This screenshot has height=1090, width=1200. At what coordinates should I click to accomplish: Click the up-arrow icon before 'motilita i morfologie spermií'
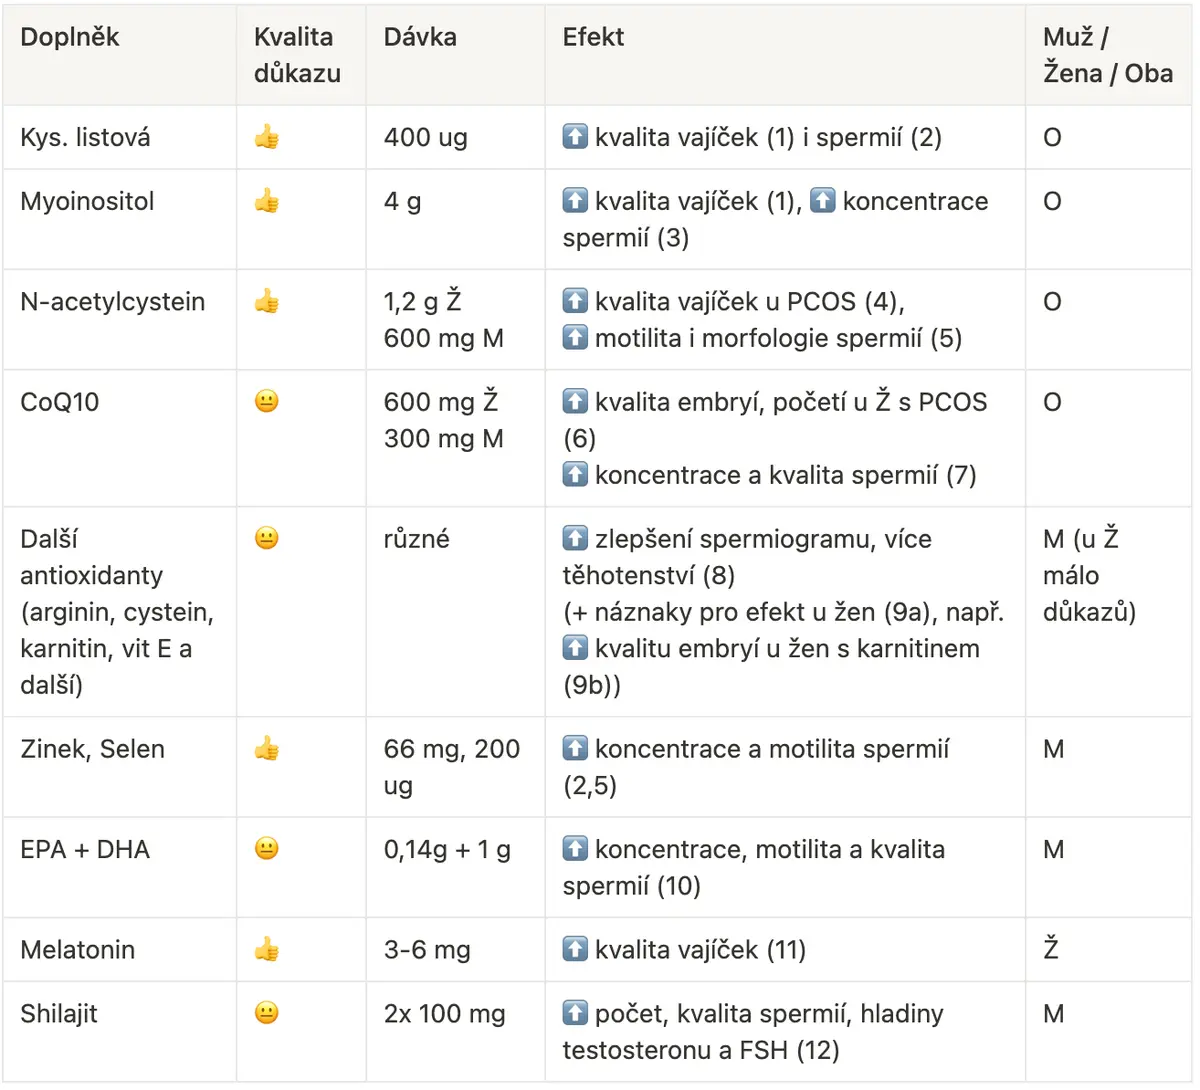tap(575, 337)
